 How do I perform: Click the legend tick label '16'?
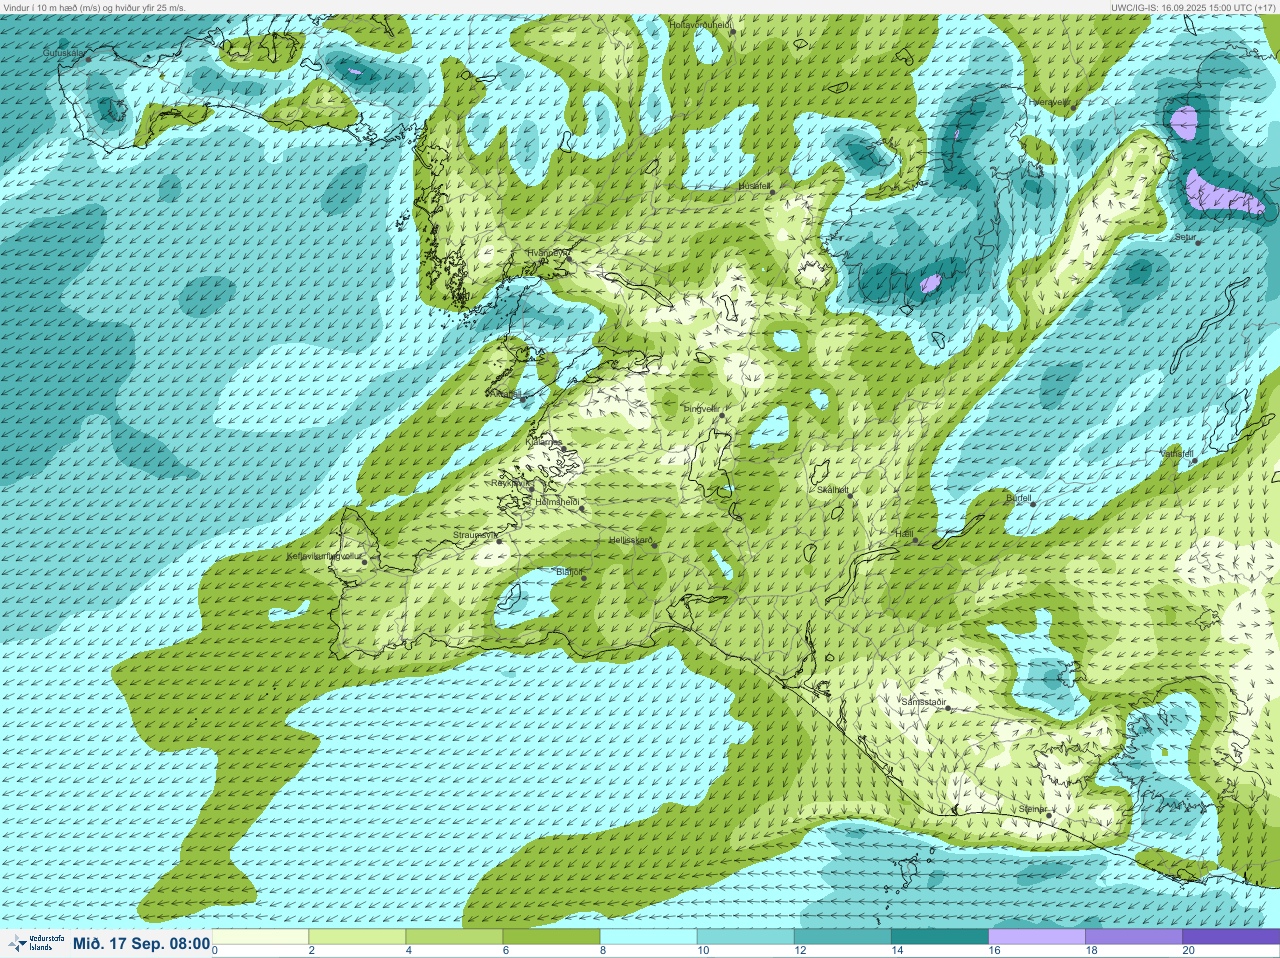[994, 951]
